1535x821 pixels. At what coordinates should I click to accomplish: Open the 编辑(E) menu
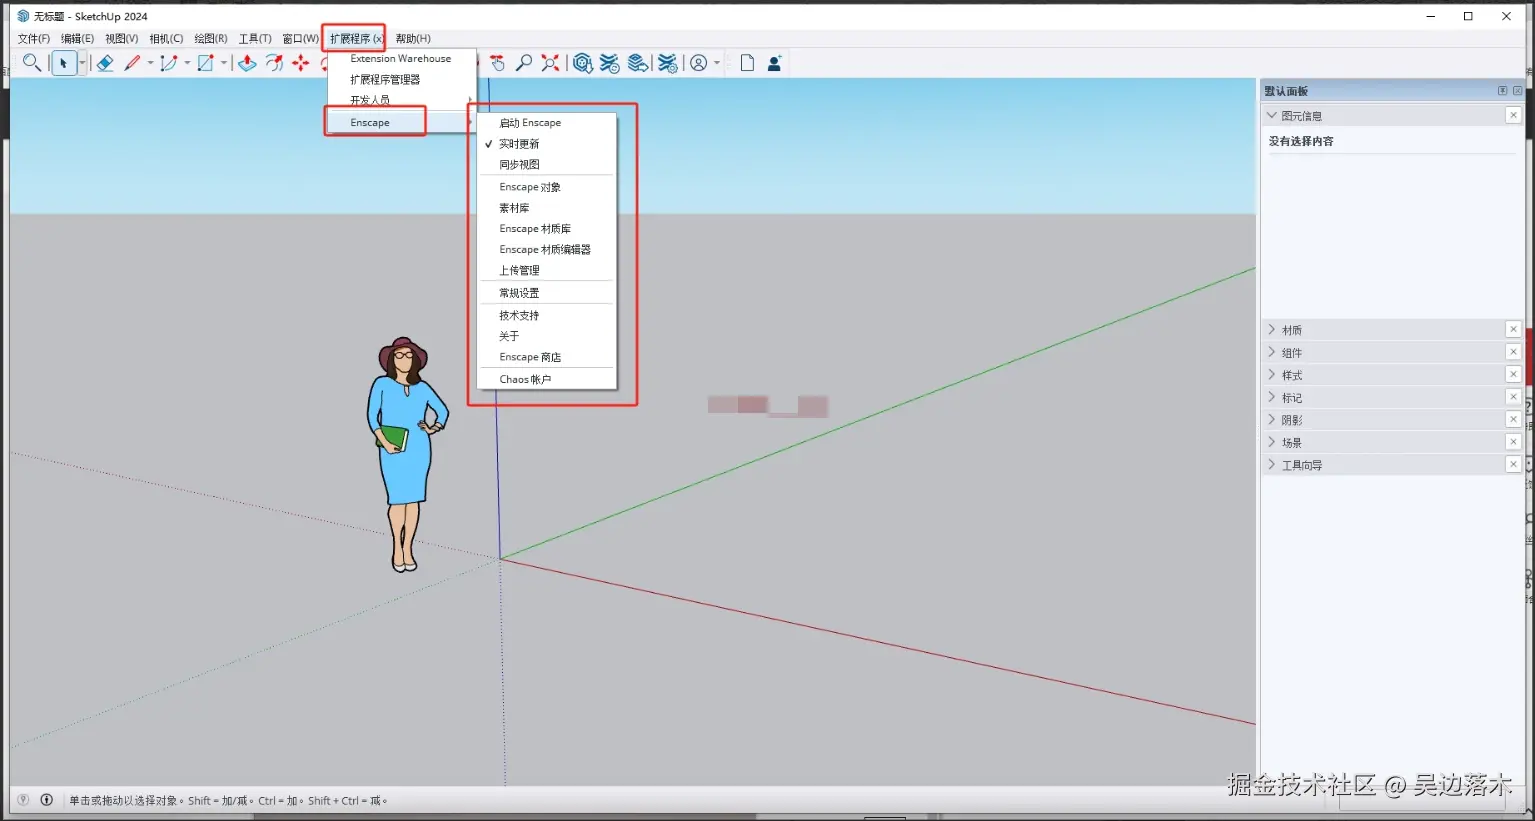click(x=77, y=39)
